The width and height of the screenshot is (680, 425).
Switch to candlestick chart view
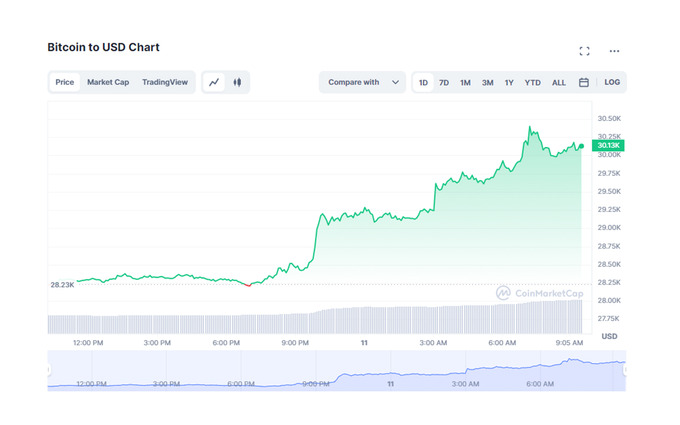[238, 82]
